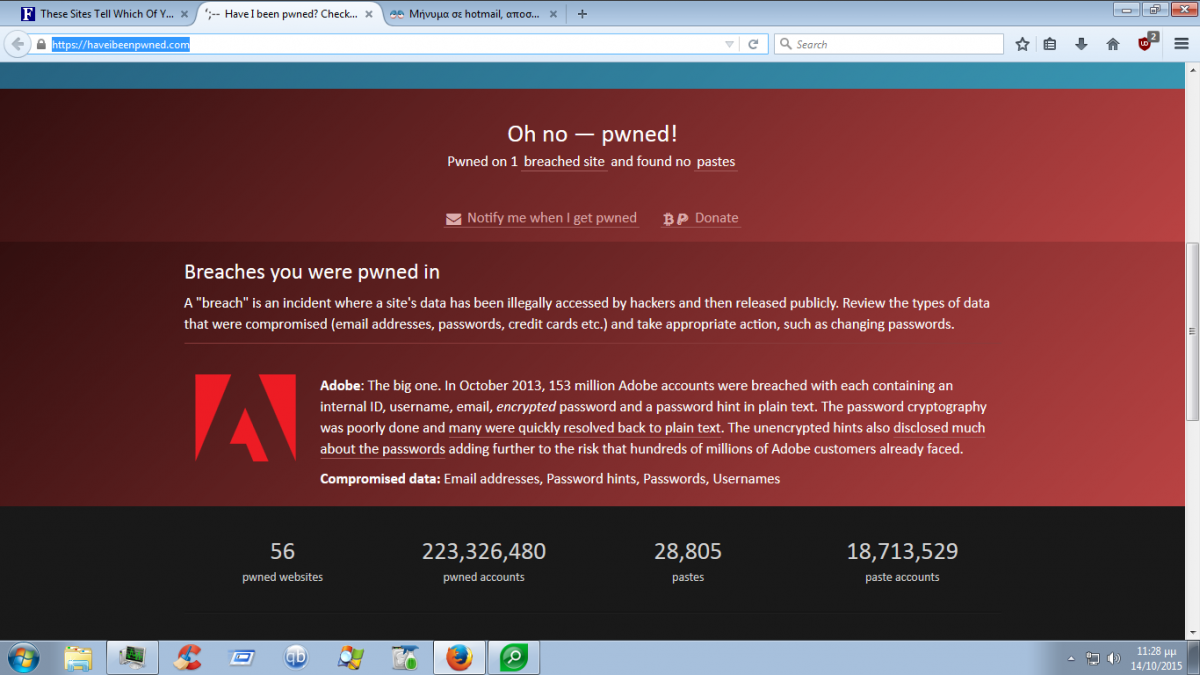
Task: Open the green spray-bottle app in taskbar
Action: (x=405, y=657)
